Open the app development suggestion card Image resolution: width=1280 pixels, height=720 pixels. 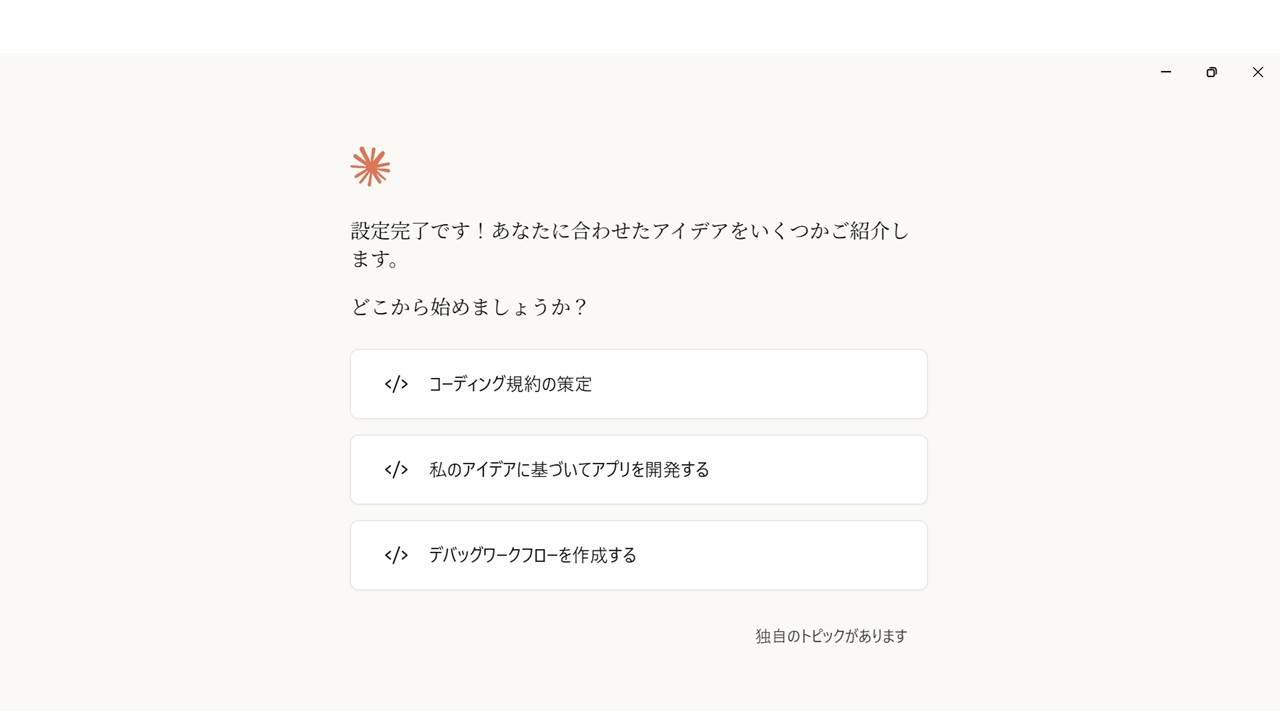point(638,469)
